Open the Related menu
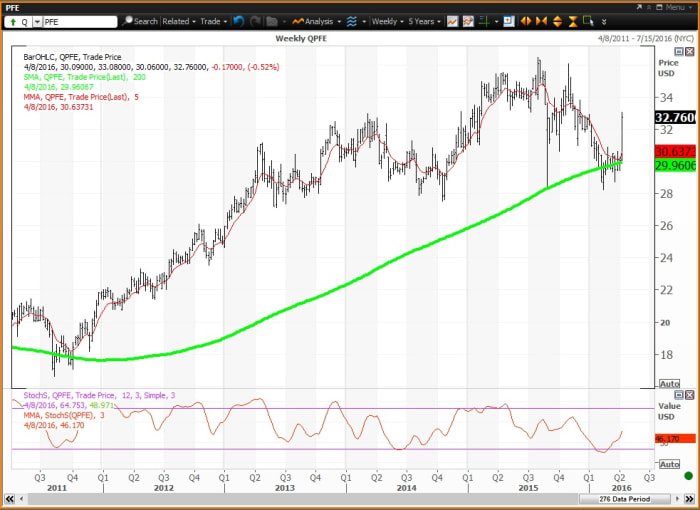Viewport: 700px width, 510px height. click(178, 21)
